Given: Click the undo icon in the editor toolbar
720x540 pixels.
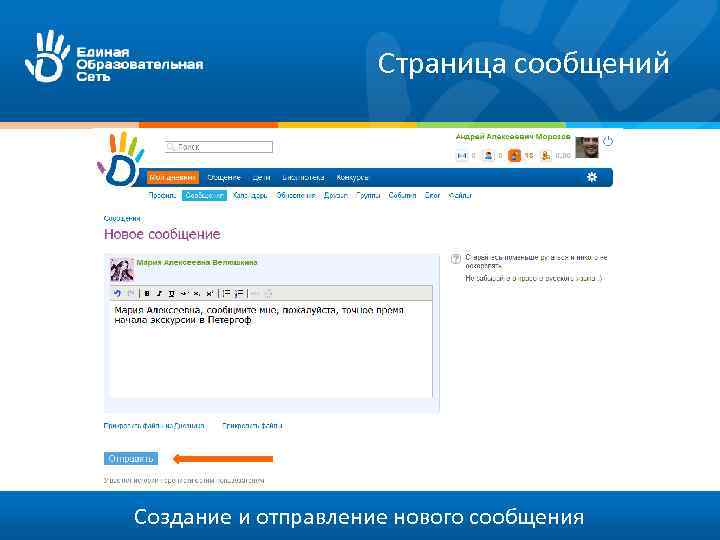Looking at the screenshot, I should [117, 293].
